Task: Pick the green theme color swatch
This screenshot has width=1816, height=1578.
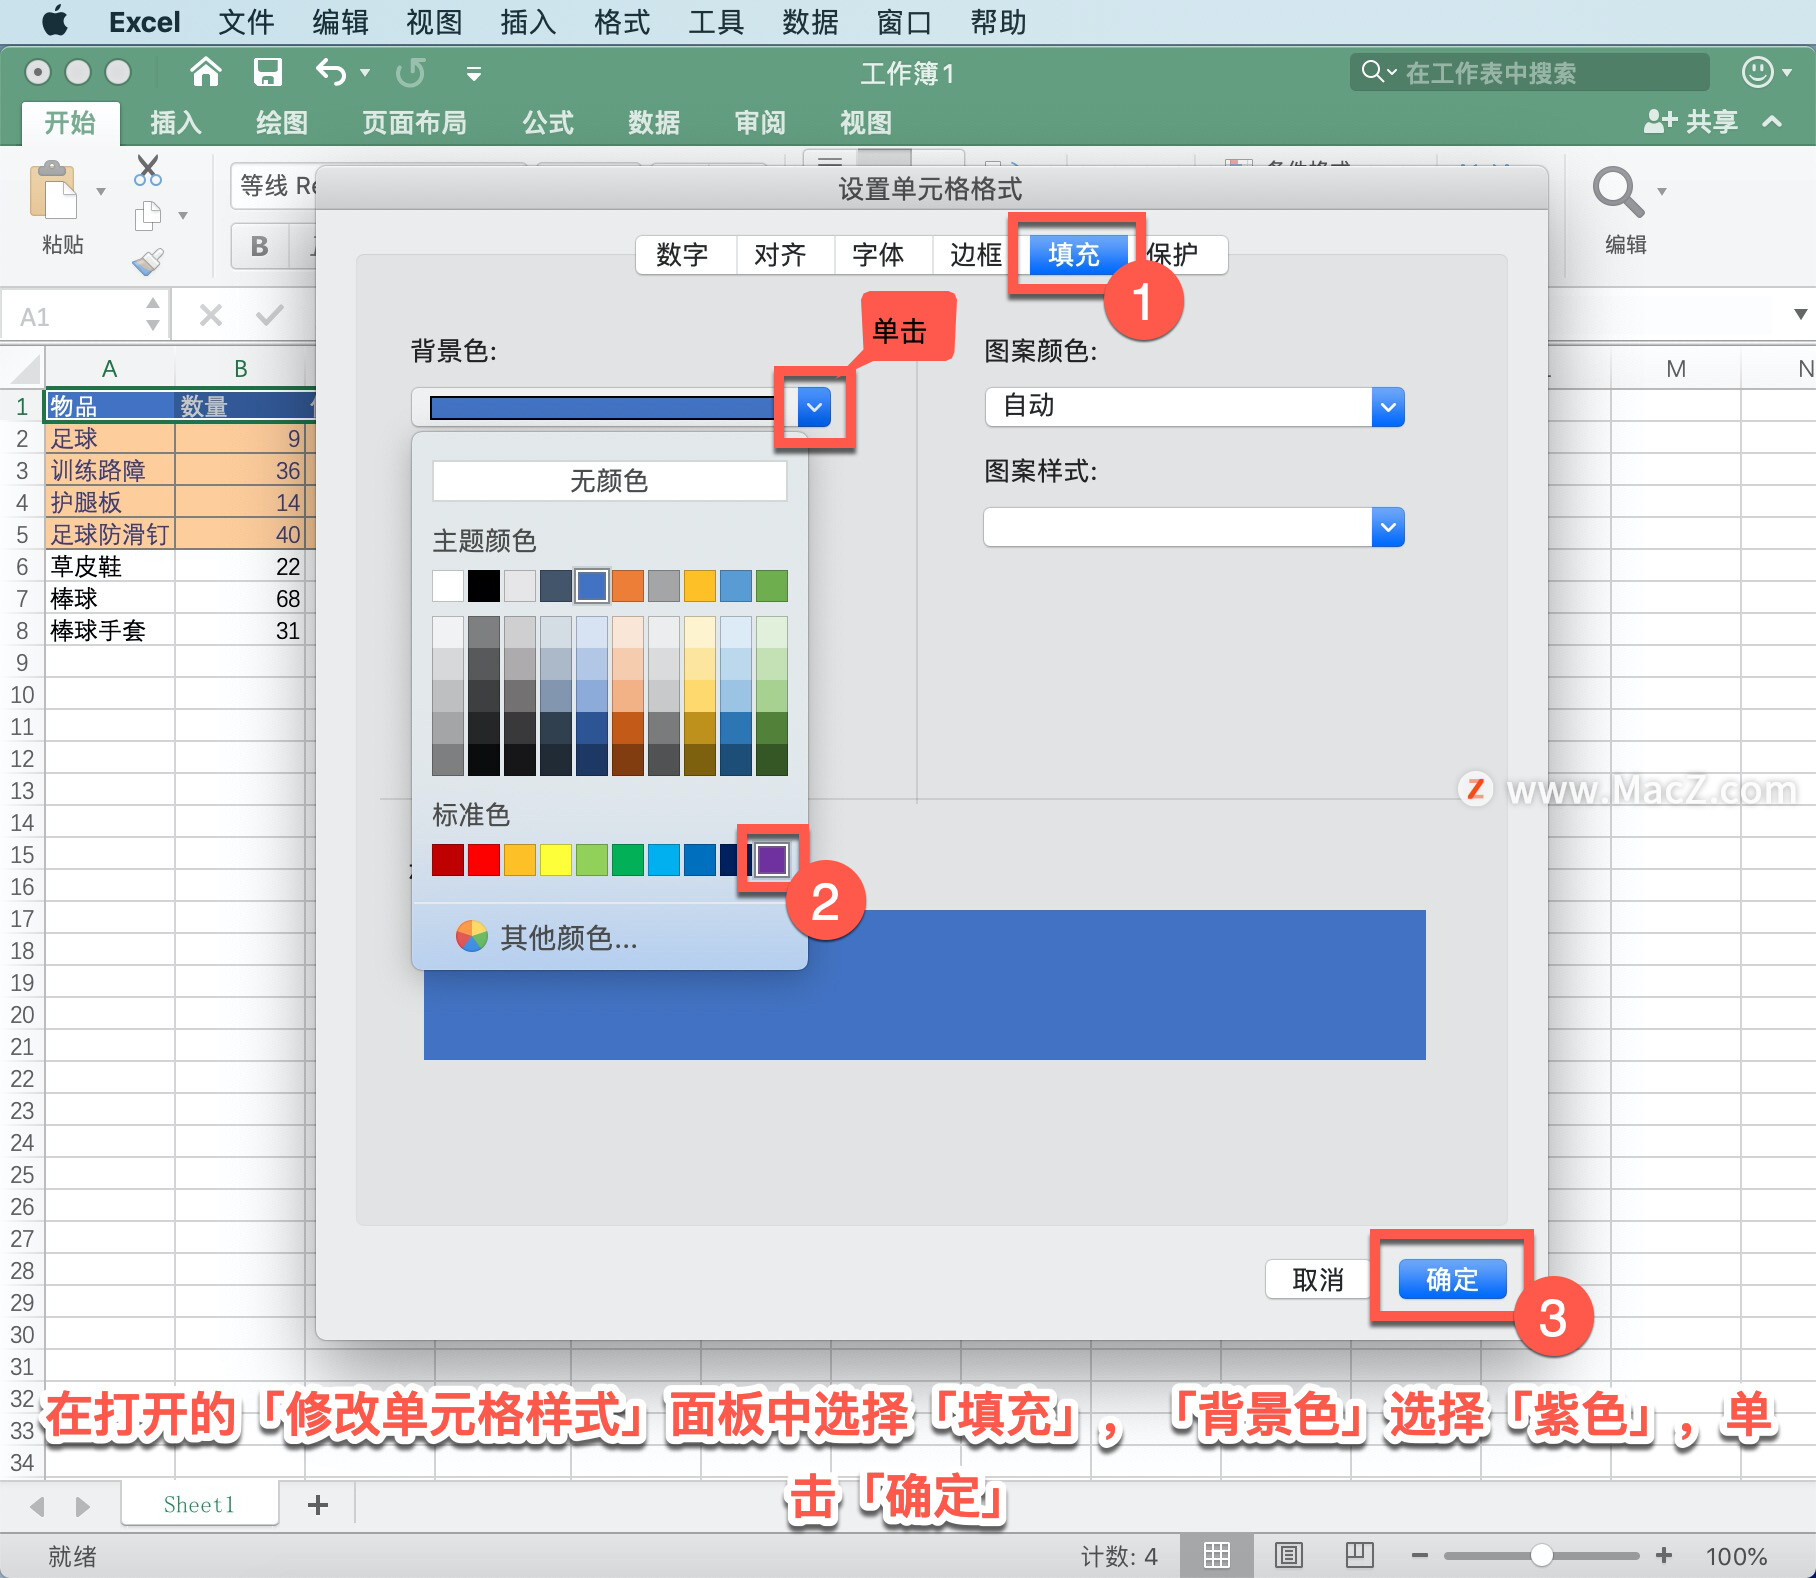Action: click(772, 586)
